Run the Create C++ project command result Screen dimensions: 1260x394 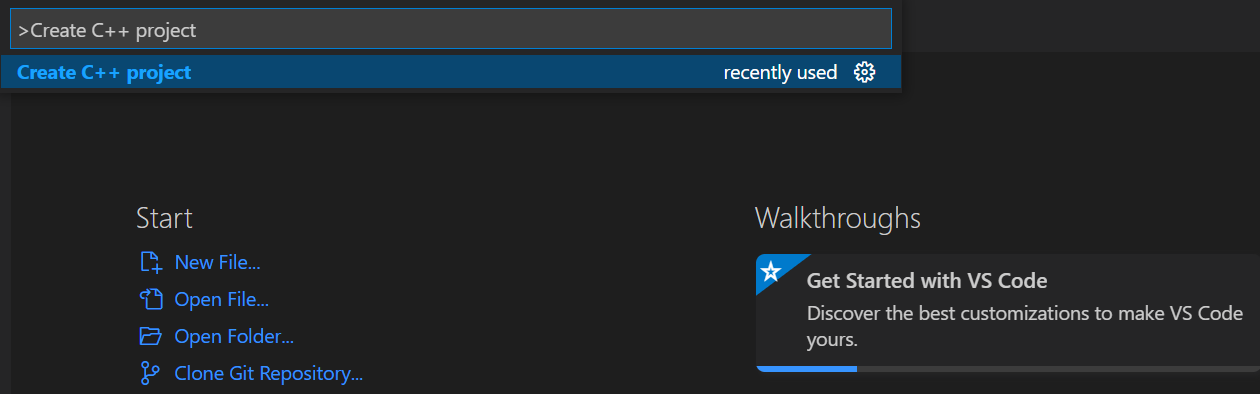[450, 72]
